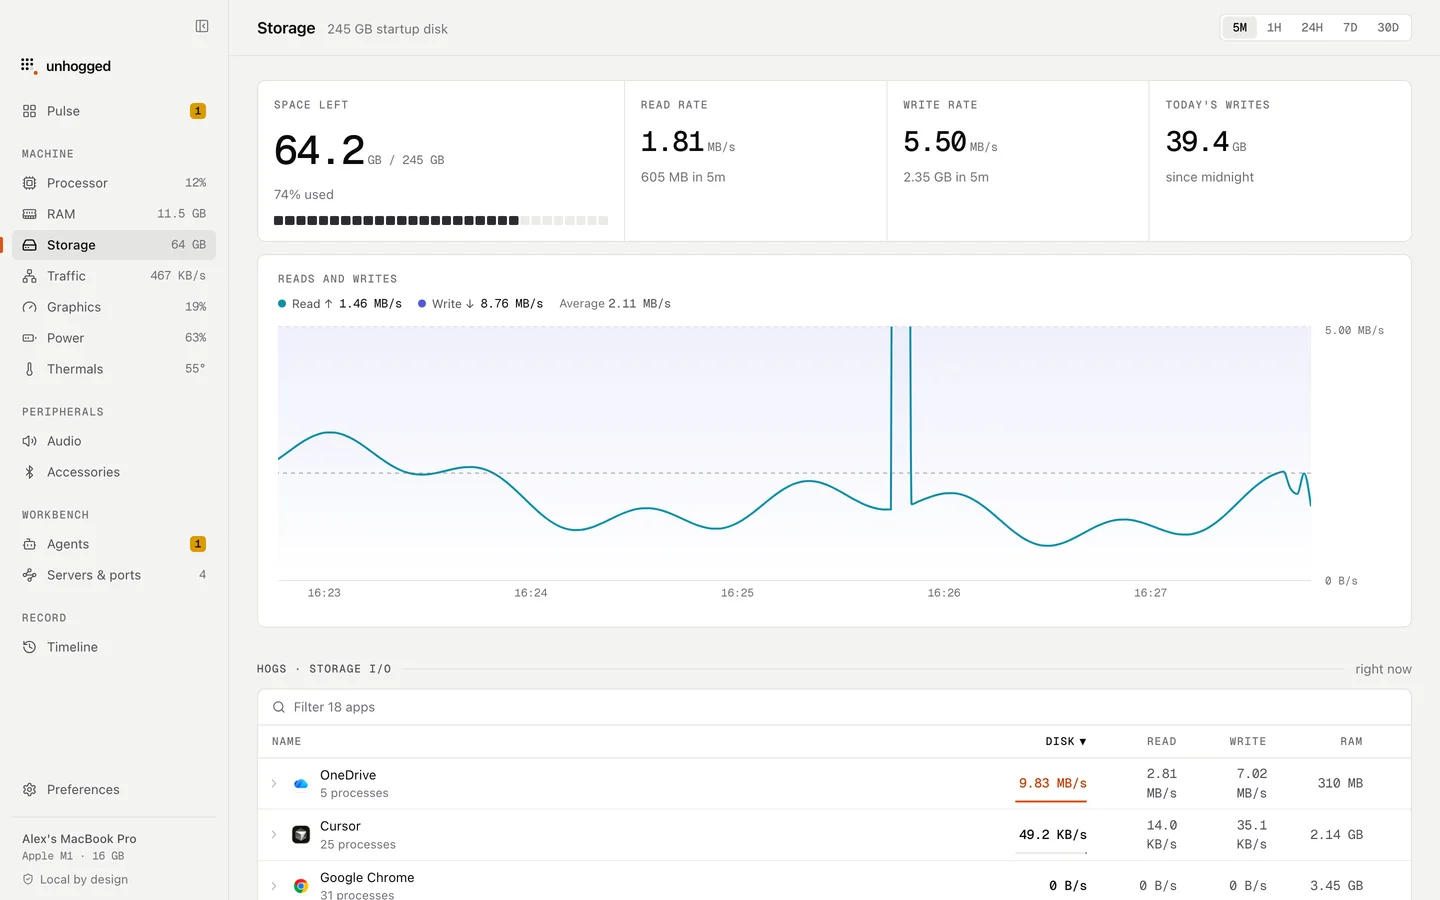The image size is (1440, 900).
Task: Click the OneDrive disk usage bar
Action: point(1051,801)
